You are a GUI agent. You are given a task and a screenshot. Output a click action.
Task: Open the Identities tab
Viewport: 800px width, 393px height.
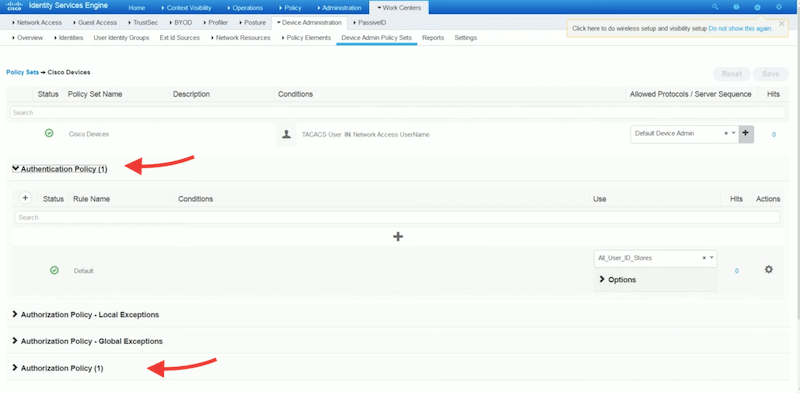(x=68, y=38)
